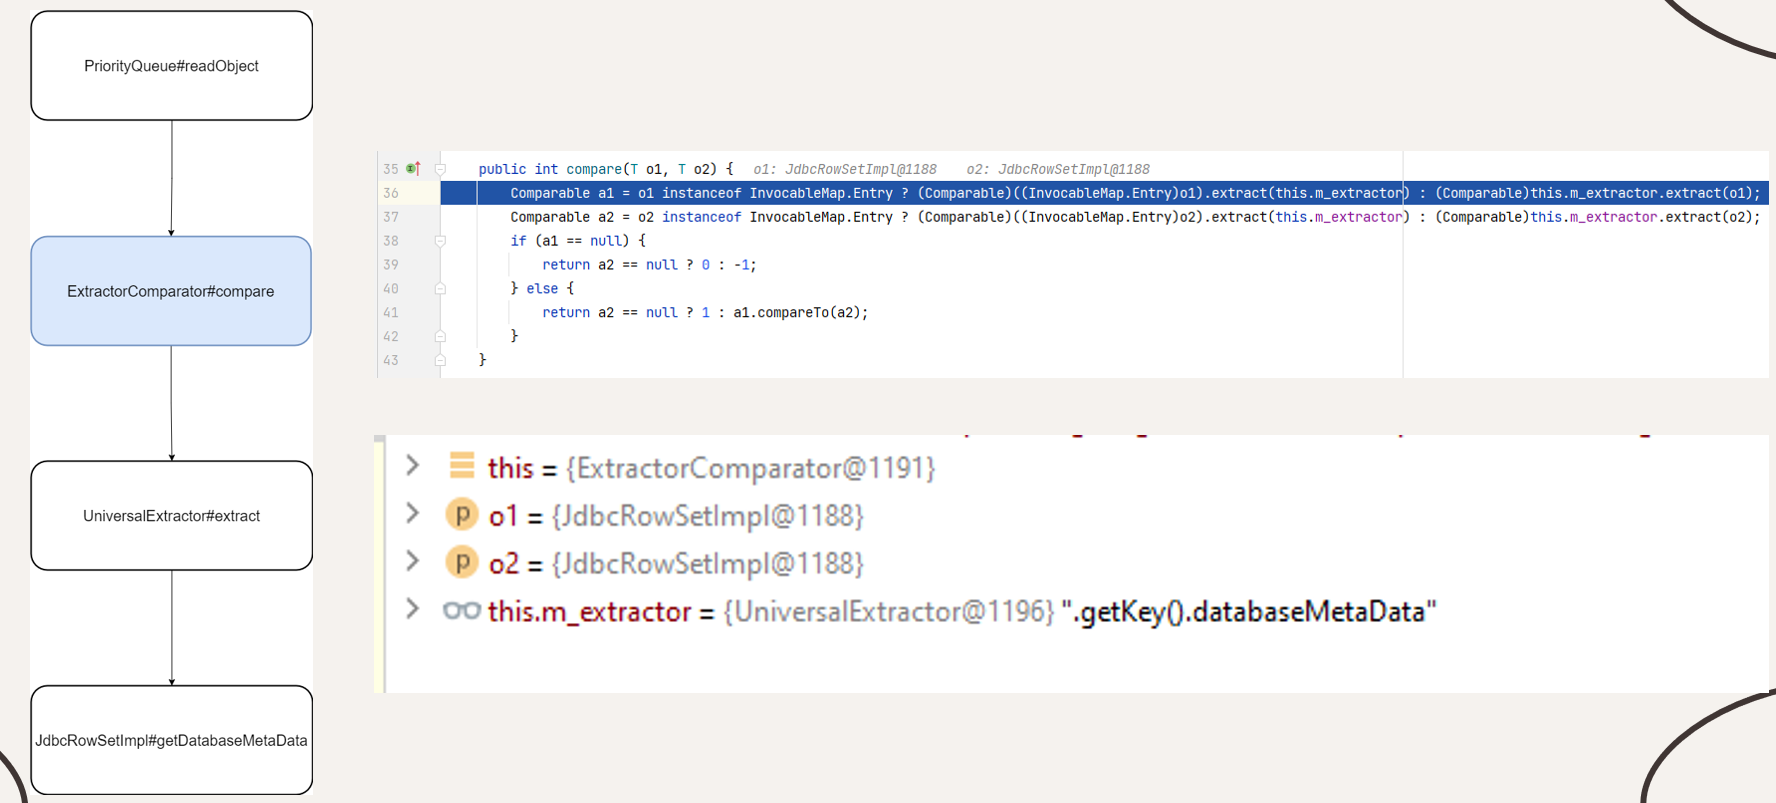Expand the 'this' ExtractorComparator variable
The height and width of the screenshot is (803, 1776).
[412, 465]
